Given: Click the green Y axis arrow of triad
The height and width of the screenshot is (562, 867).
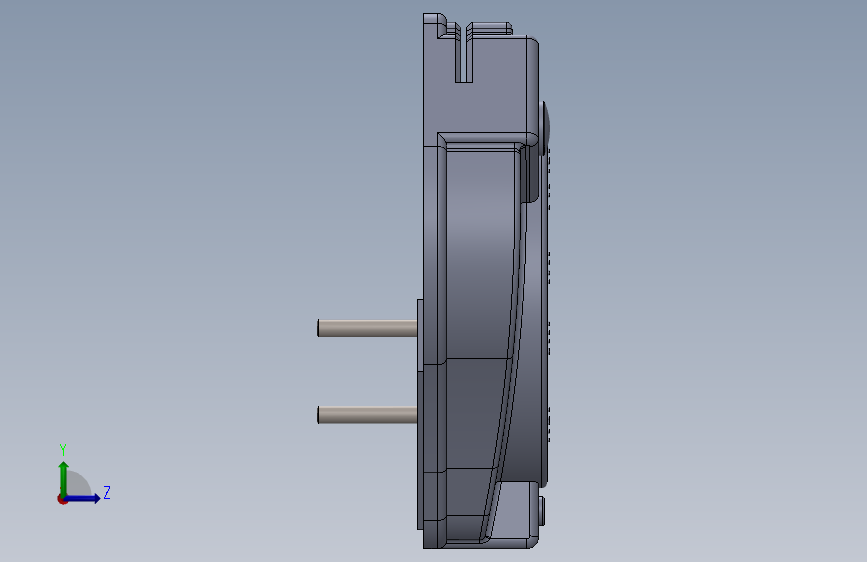Looking at the screenshot, I should click(64, 478).
